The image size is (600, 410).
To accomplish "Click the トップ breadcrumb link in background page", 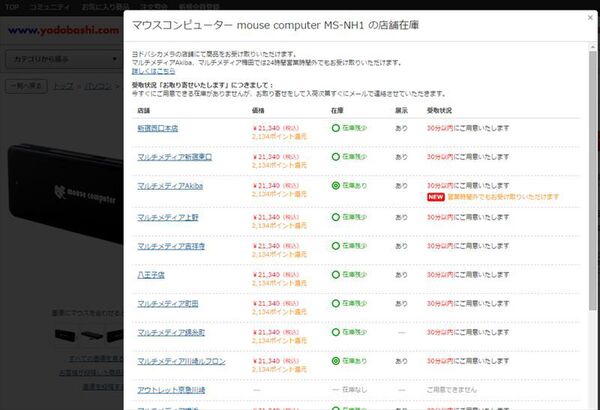I will (x=63, y=87).
